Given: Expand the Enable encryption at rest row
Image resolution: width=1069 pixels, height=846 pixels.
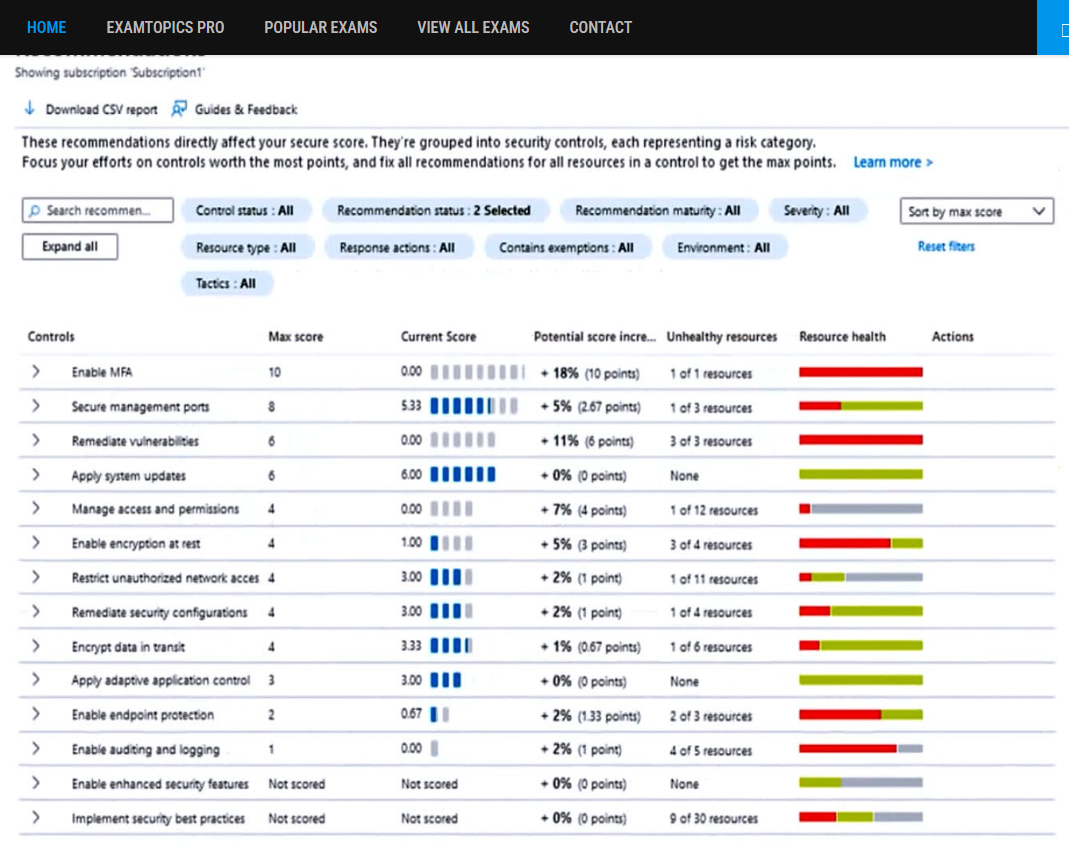Looking at the screenshot, I should (35, 543).
